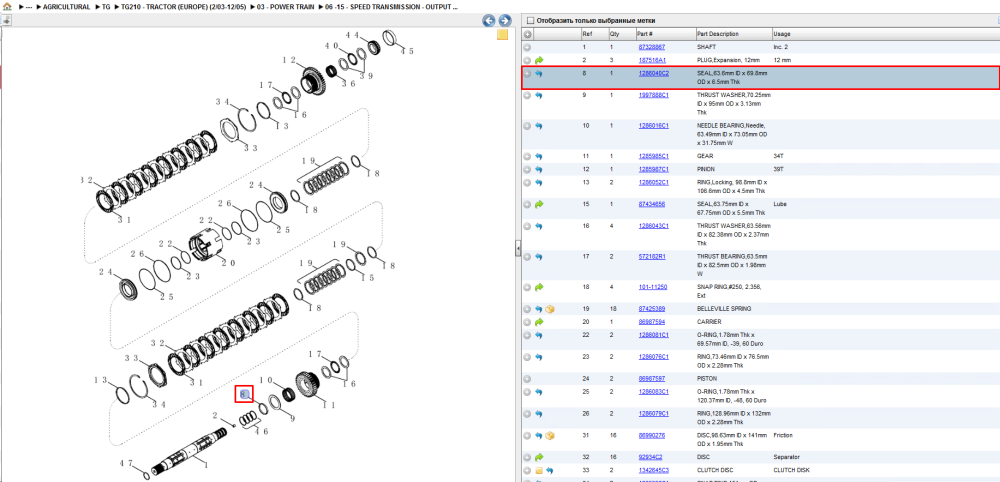Image resolution: width=1000 pixels, height=482 pixels.
Task: Select 'Friction' usage text
Action: click(784, 435)
